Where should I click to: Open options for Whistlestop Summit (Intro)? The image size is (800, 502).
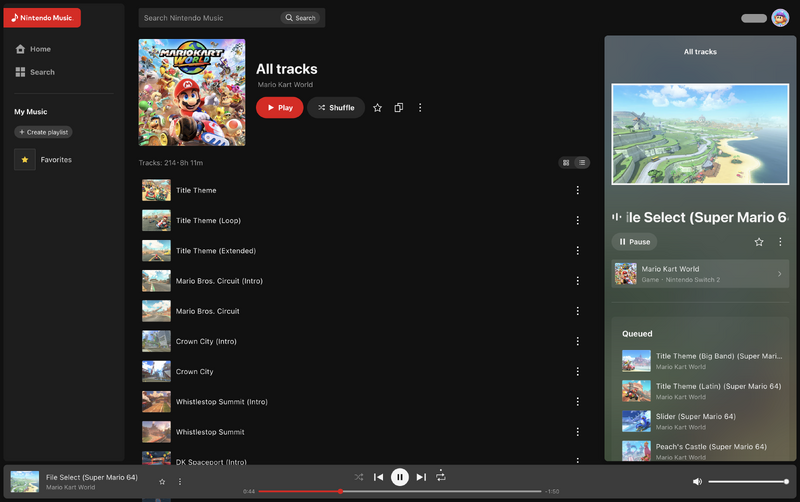click(x=578, y=402)
